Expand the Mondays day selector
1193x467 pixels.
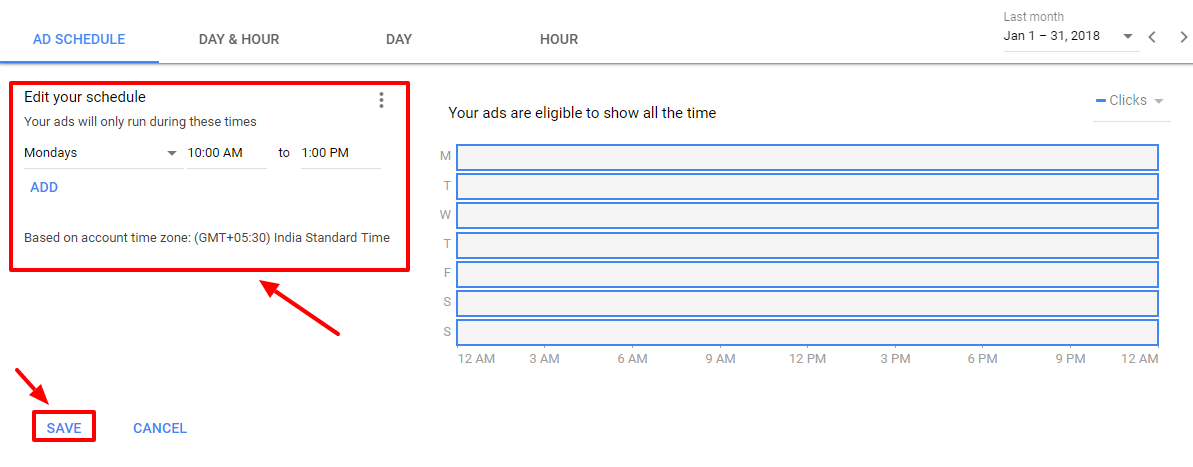(101, 153)
